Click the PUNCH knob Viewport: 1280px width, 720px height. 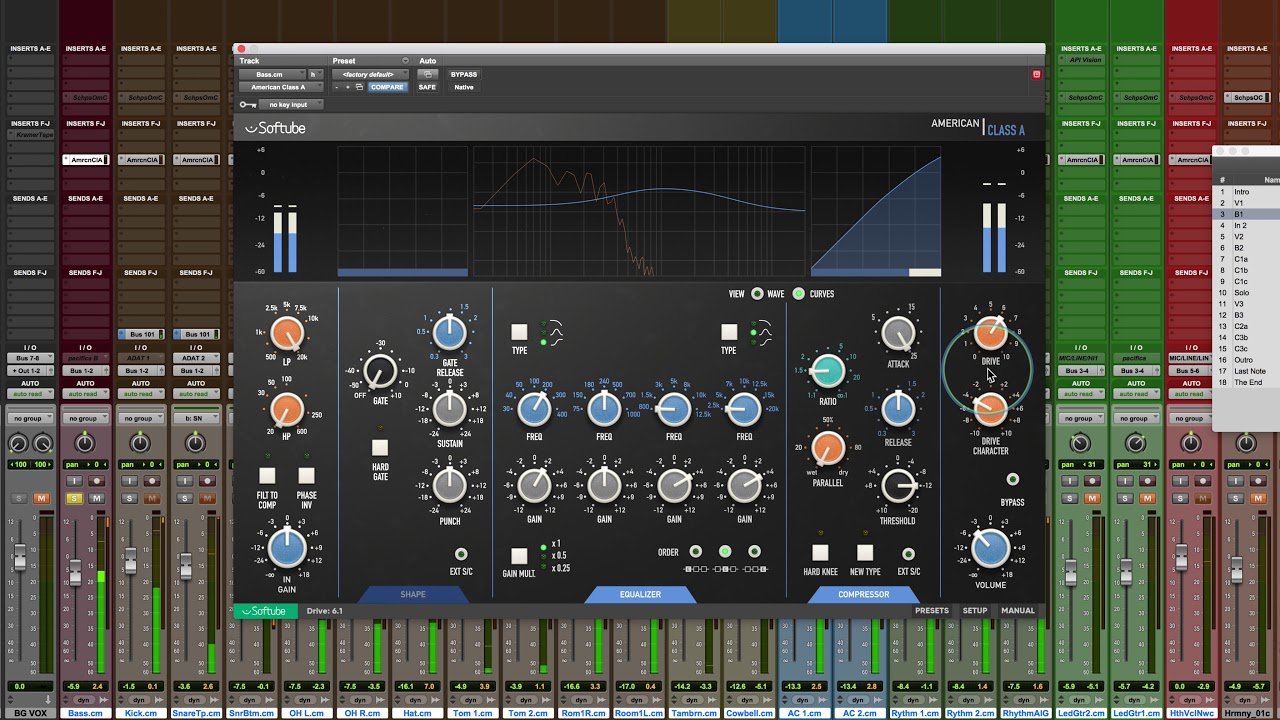click(450, 485)
